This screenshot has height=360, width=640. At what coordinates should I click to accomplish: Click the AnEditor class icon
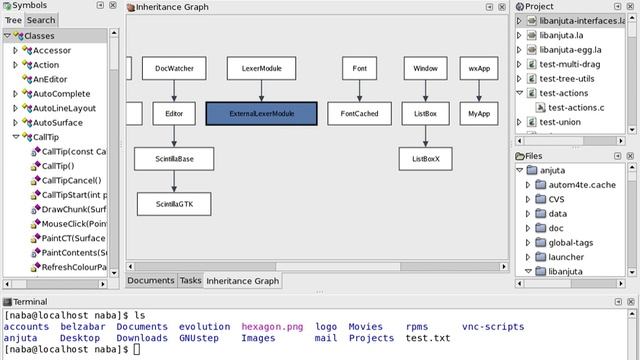(27, 79)
